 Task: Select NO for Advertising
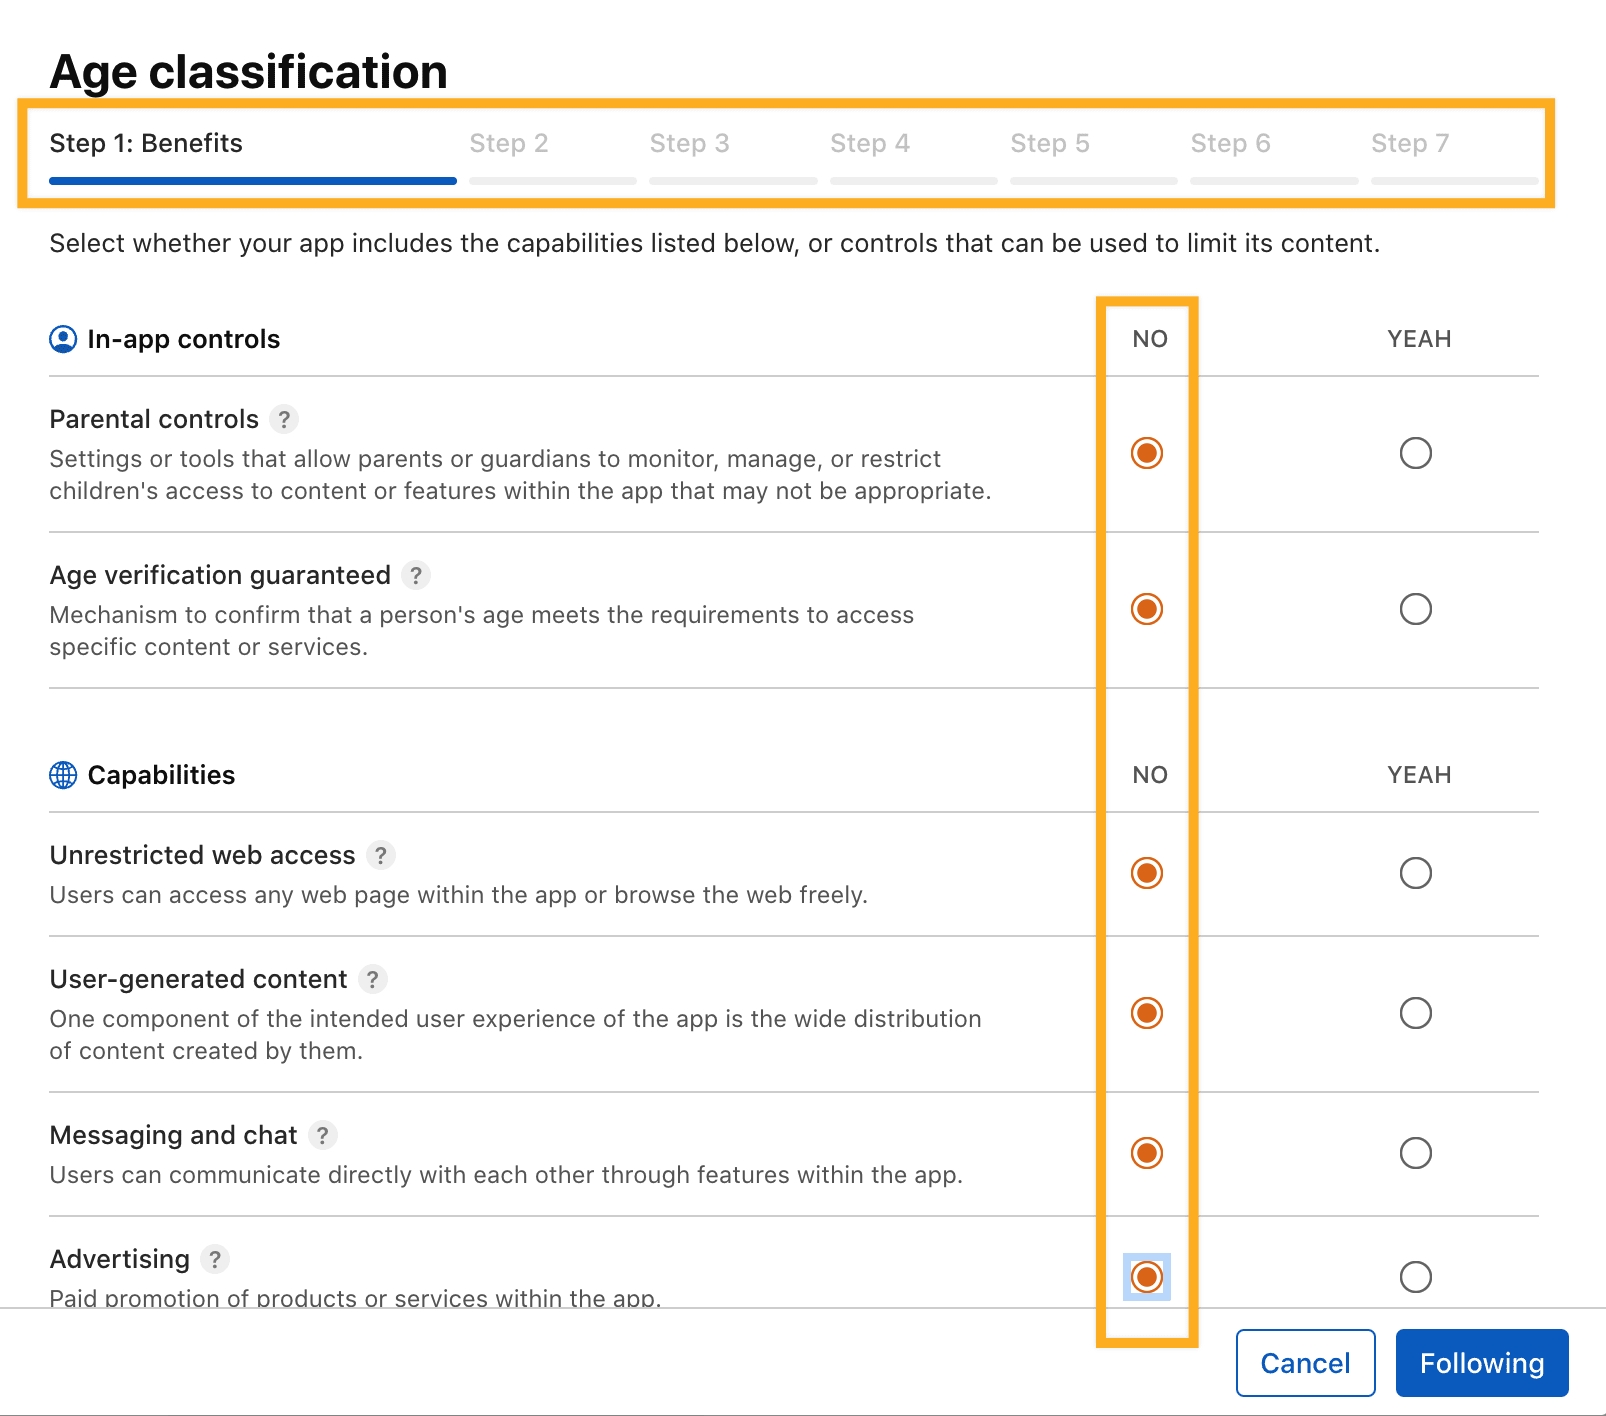click(x=1147, y=1277)
